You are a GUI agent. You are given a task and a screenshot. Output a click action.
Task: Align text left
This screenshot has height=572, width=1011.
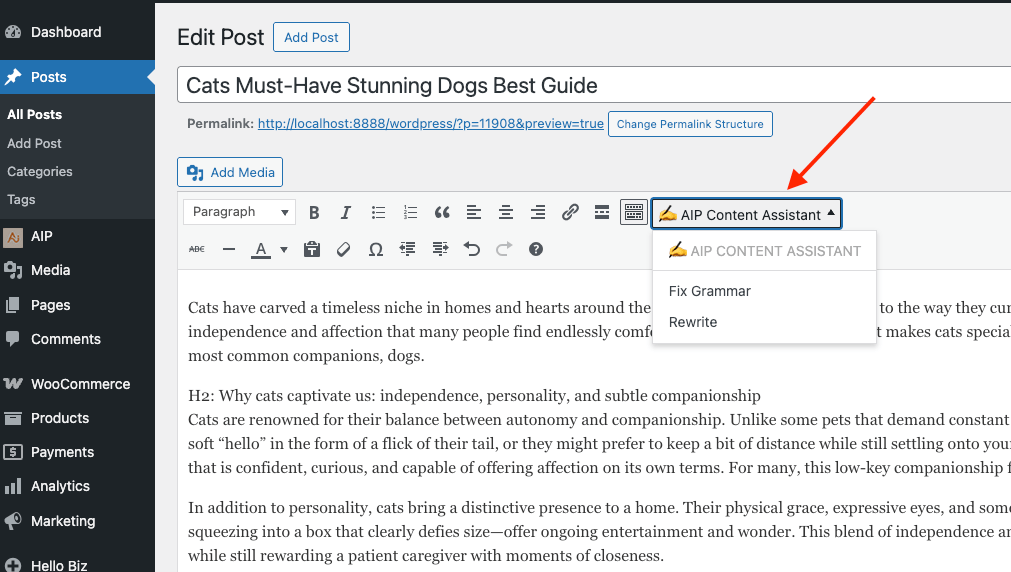click(x=474, y=212)
